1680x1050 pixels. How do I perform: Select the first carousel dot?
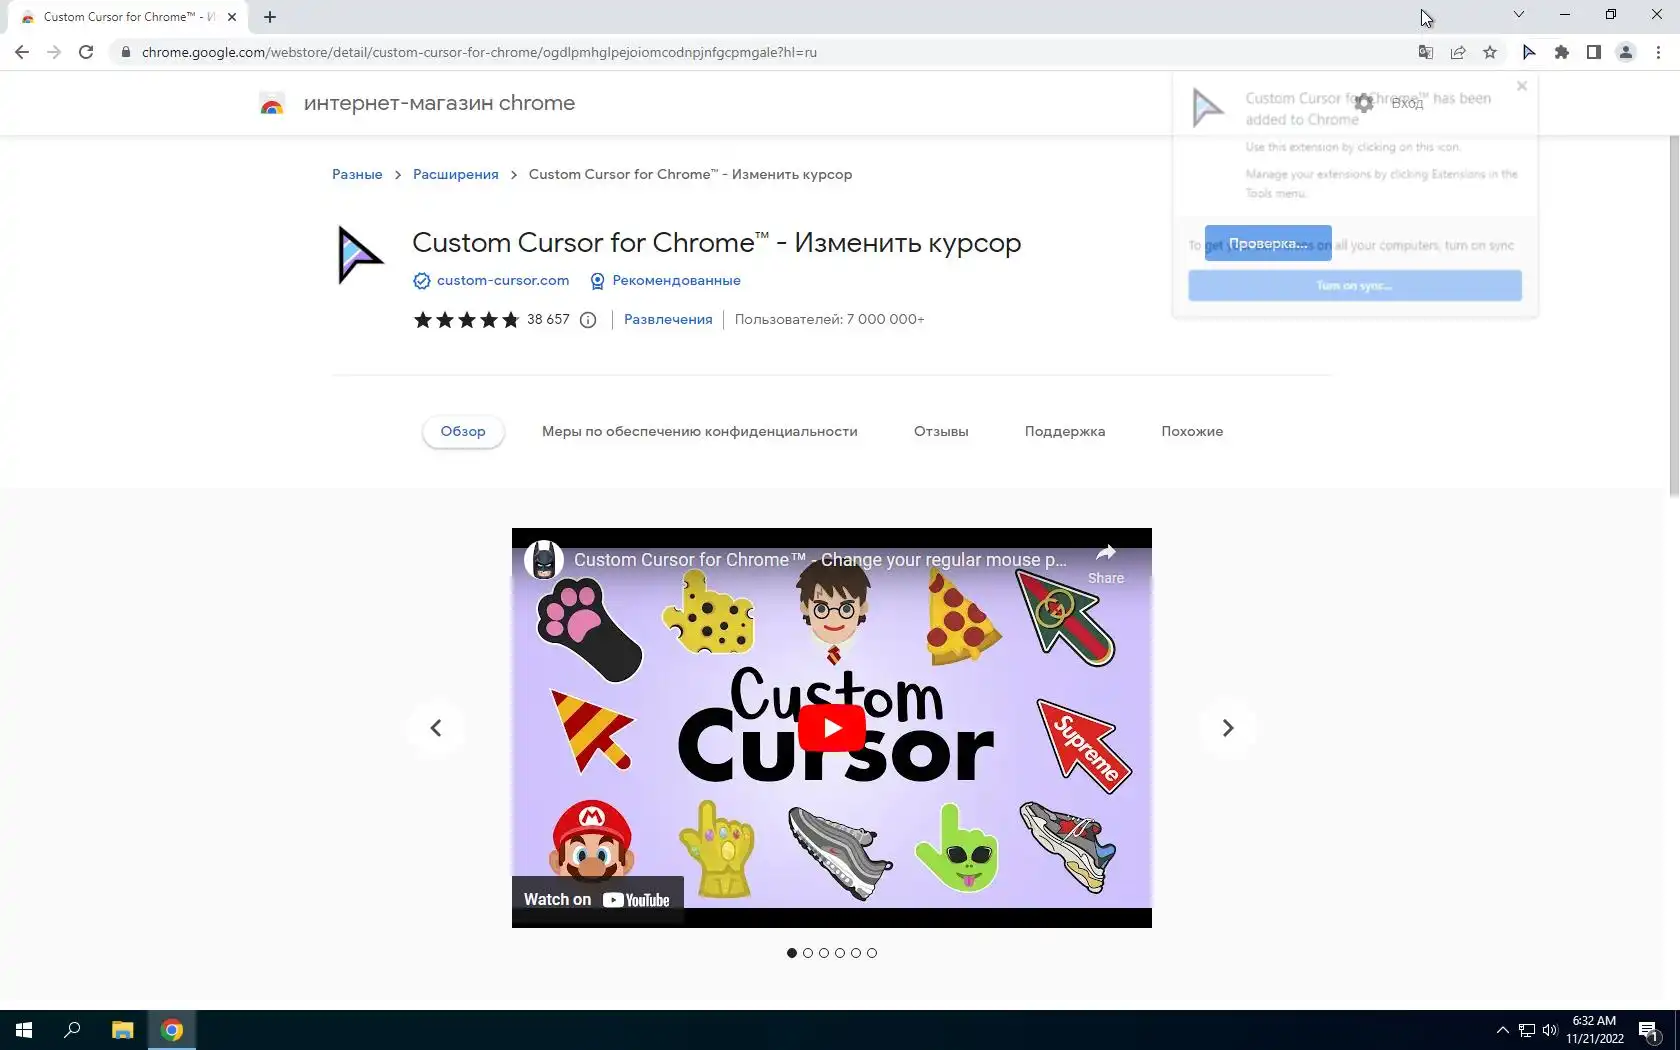[792, 953]
